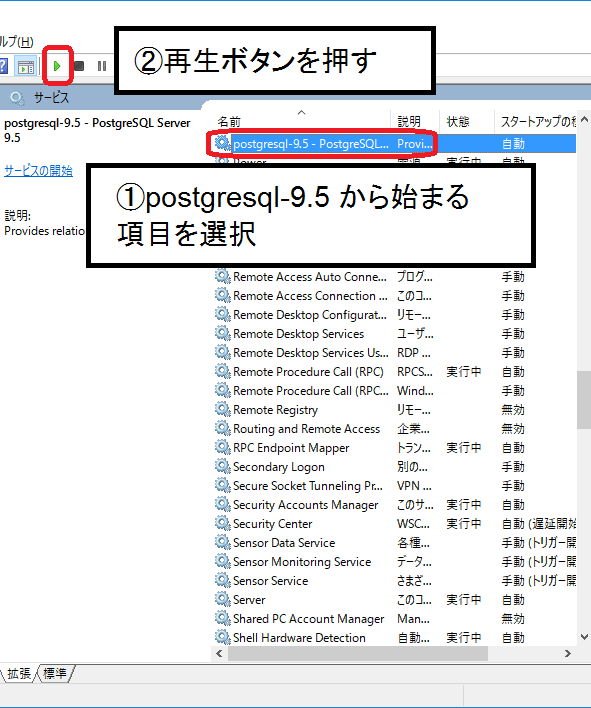Click gear icon beside Secondary Logon
The height and width of the screenshot is (708, 591).
tap(222, 466)
